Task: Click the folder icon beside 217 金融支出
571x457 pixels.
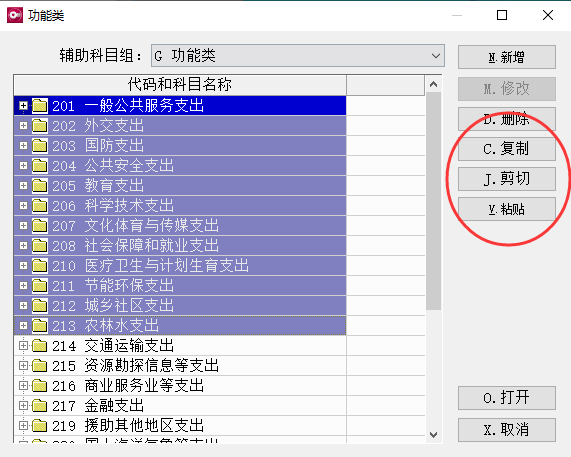Action: 40,405
